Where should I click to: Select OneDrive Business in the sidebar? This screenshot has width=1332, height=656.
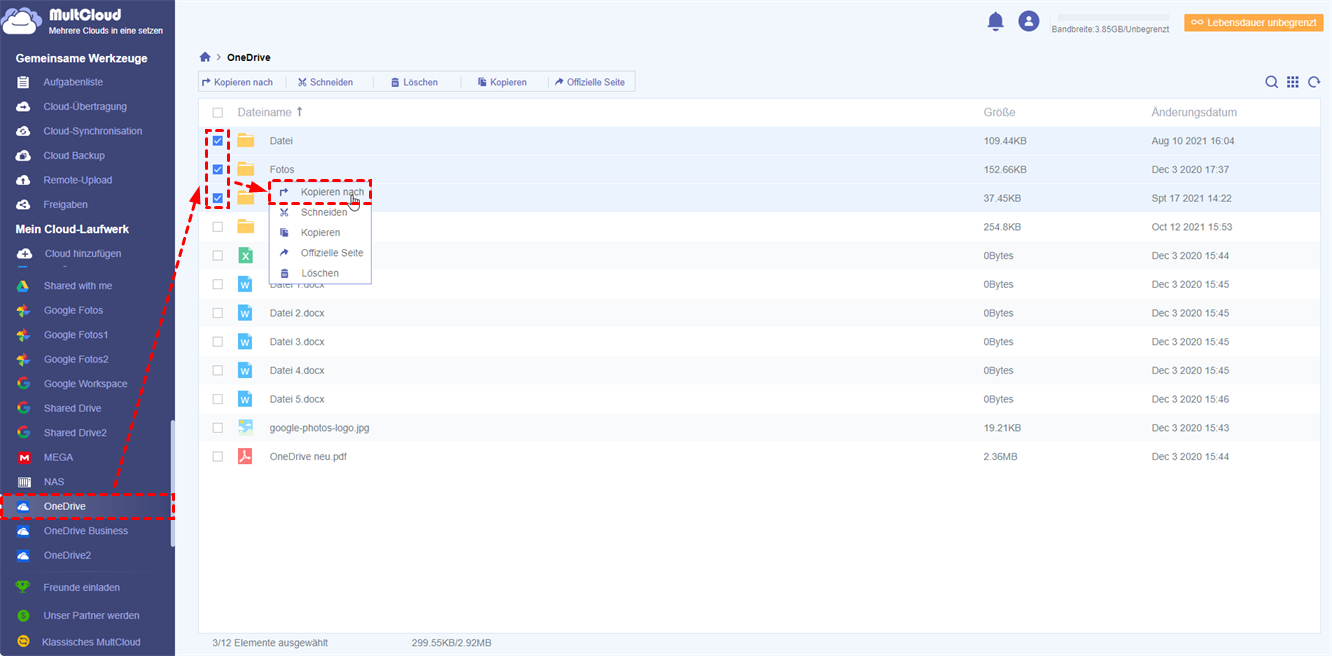pyautogui.click(x=86, y=531)
